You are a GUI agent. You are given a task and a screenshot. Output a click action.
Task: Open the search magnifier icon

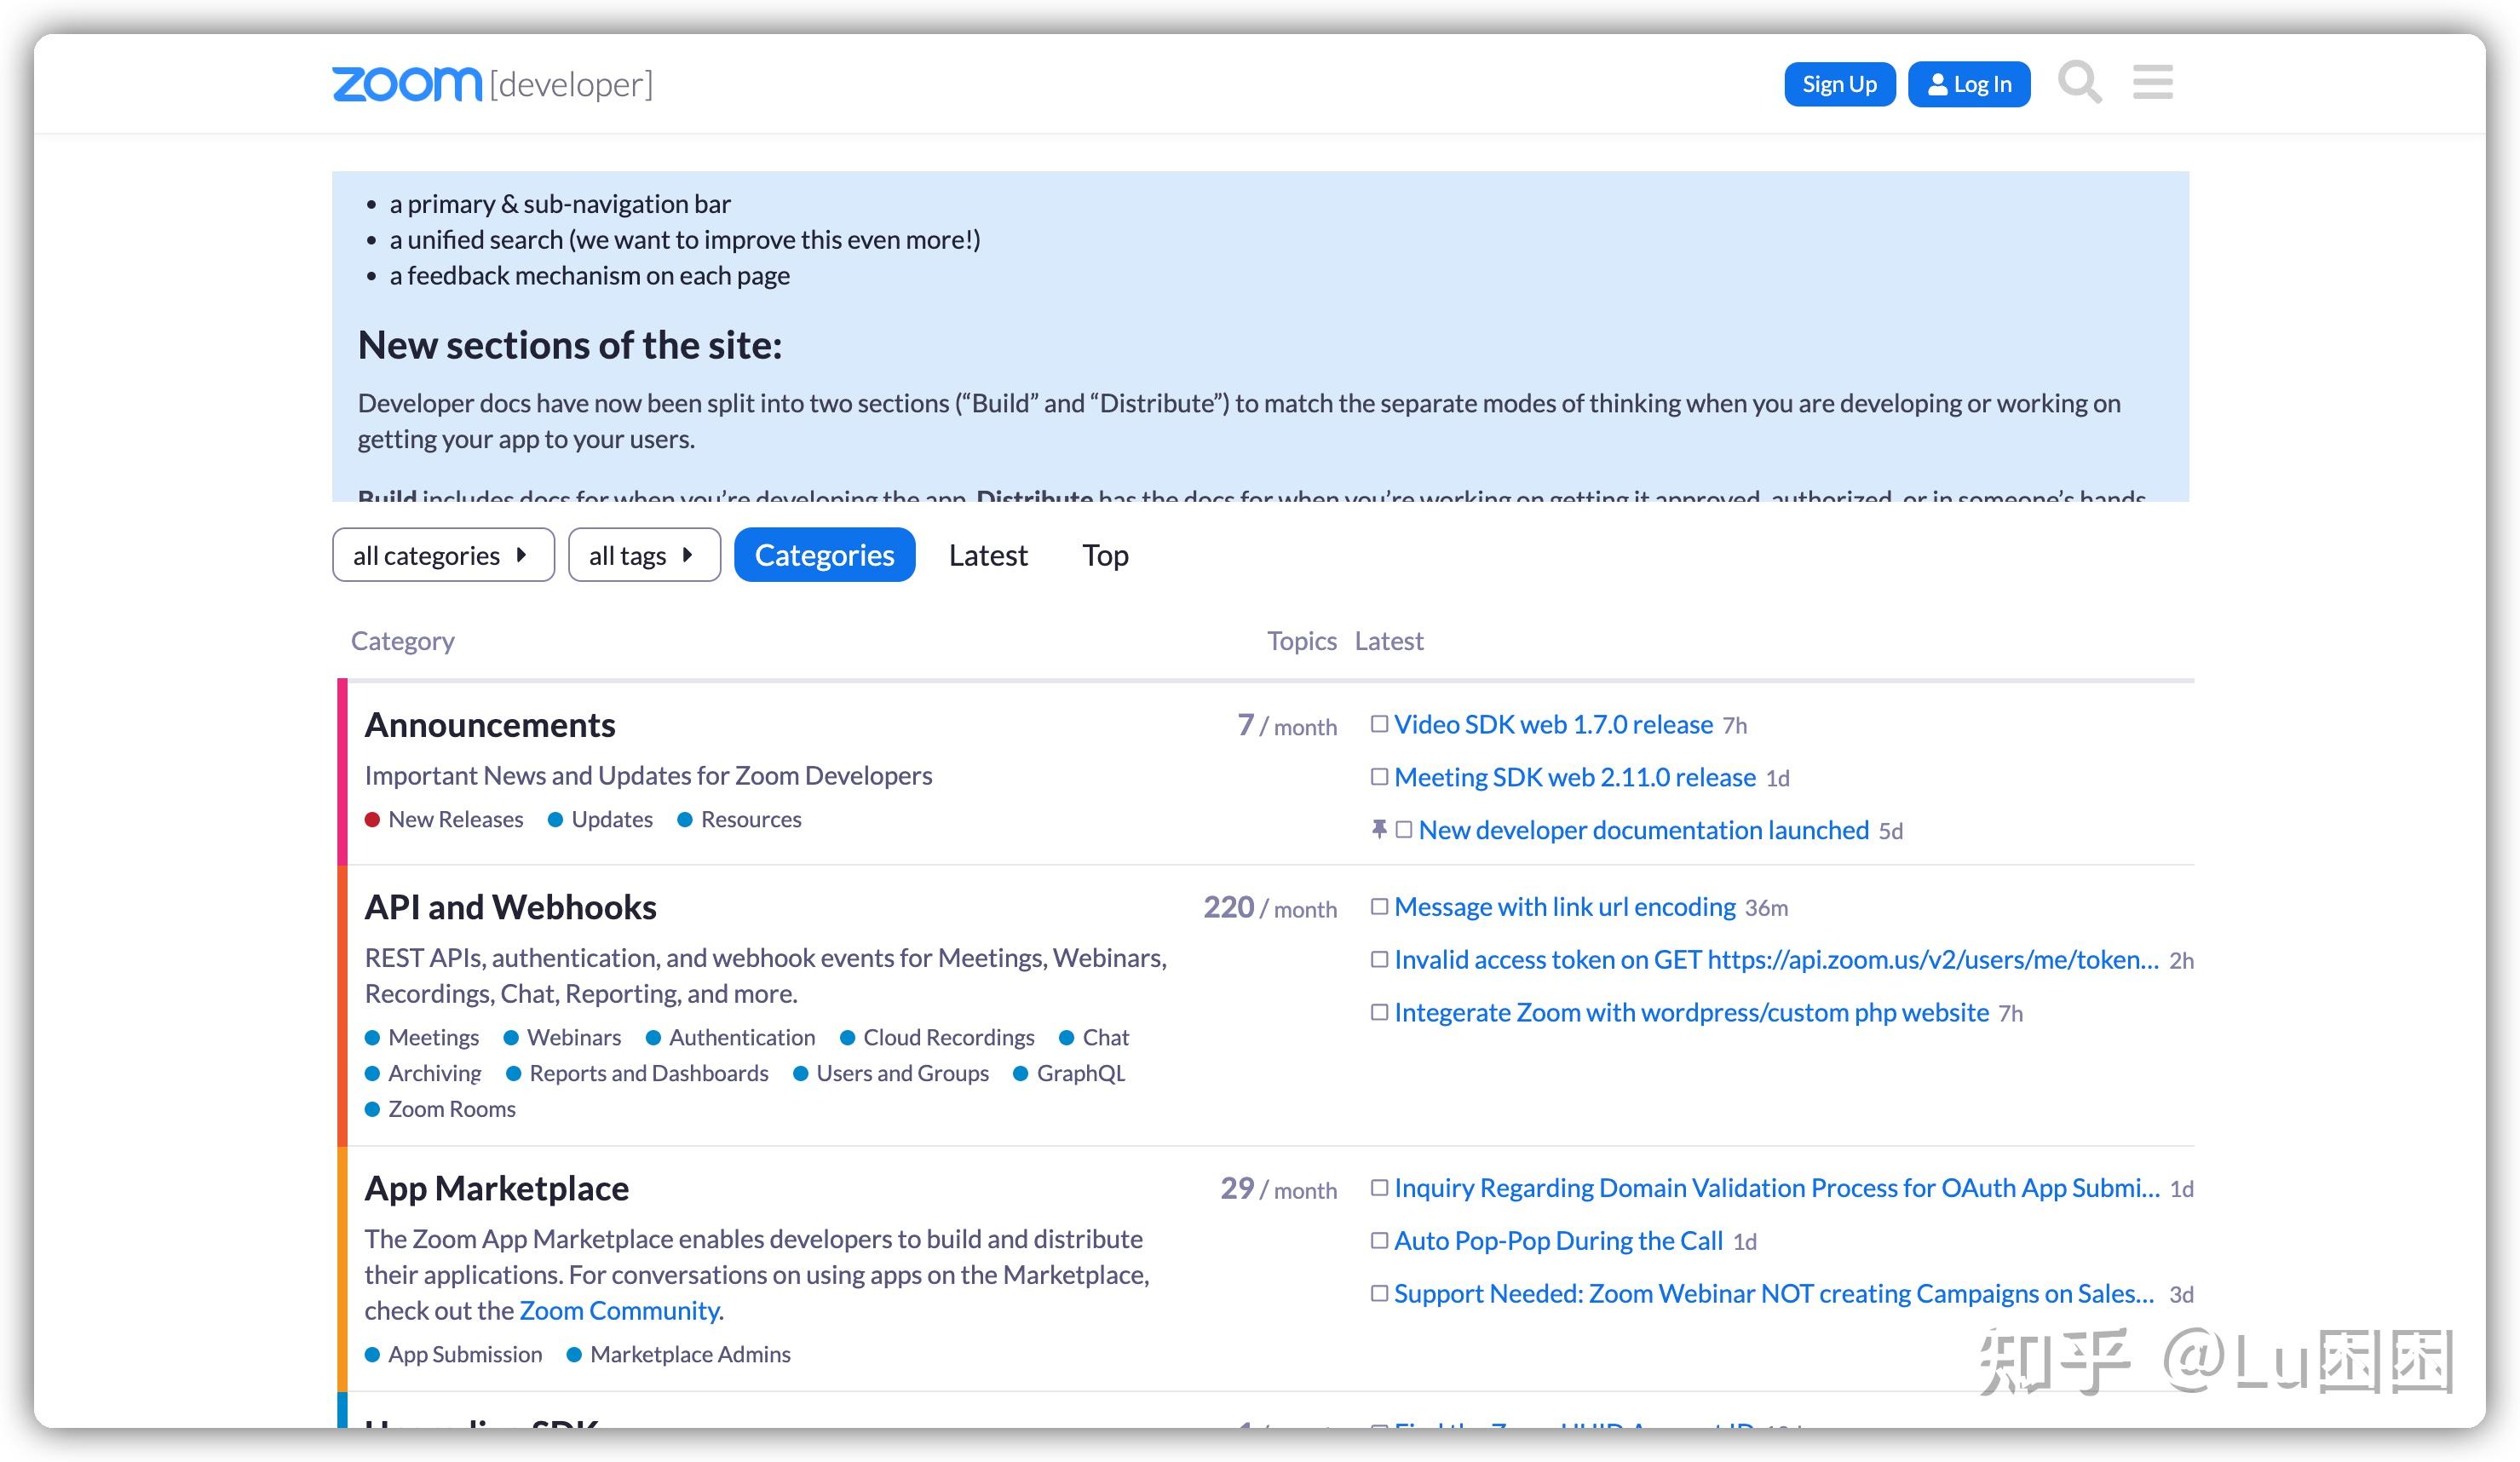2078,83
